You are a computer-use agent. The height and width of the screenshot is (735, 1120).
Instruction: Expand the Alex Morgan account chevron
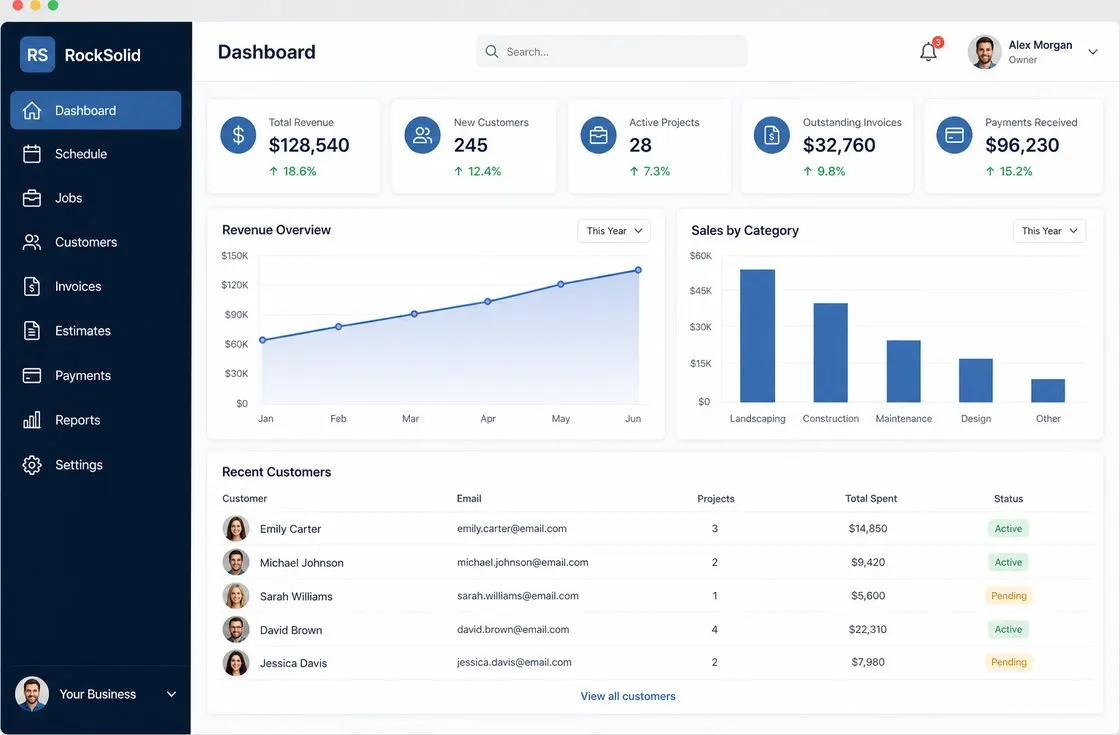1092,51
